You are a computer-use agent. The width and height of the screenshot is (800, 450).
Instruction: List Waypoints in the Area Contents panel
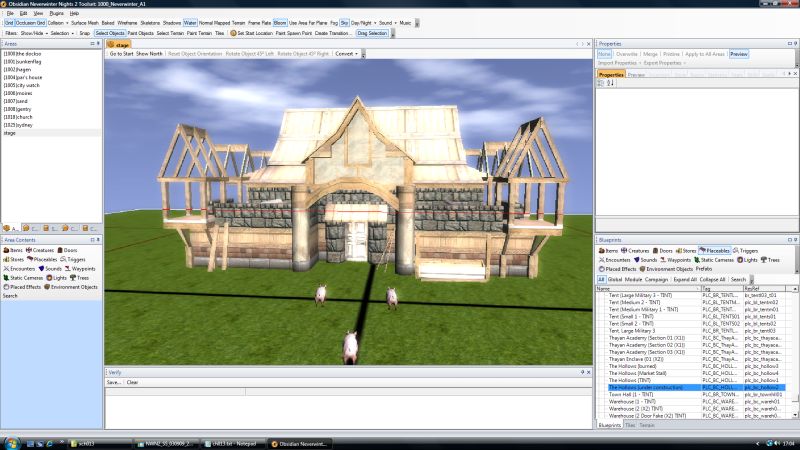[x=80, y=268]
